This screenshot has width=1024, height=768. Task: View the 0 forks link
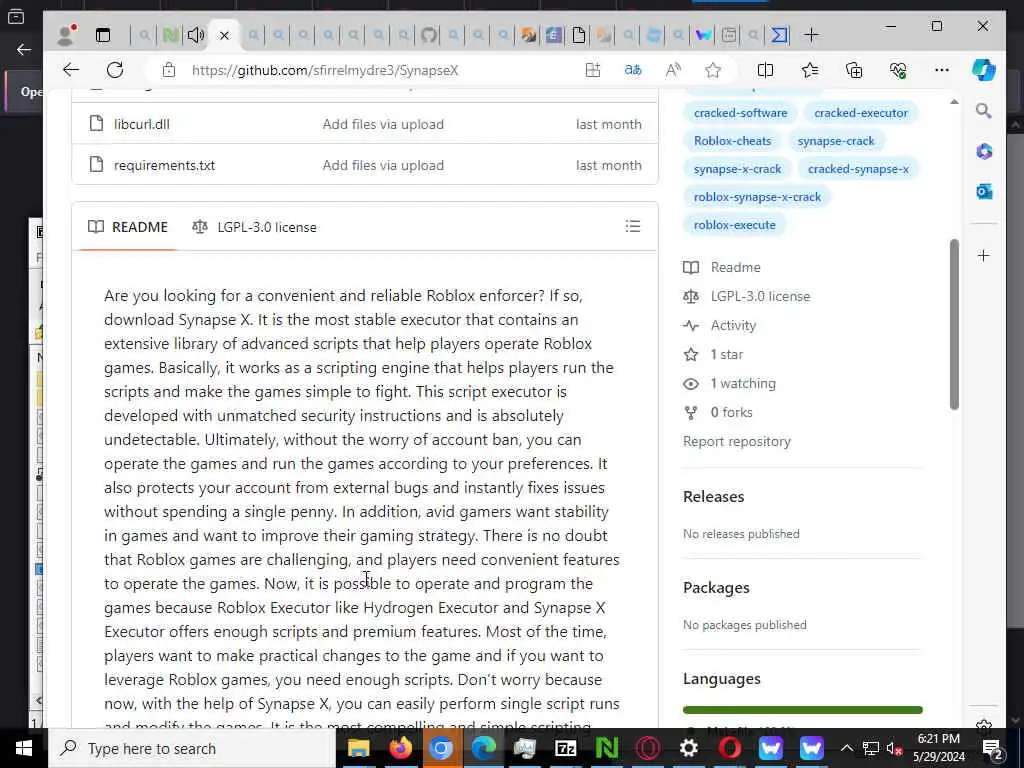coord(718,413)
